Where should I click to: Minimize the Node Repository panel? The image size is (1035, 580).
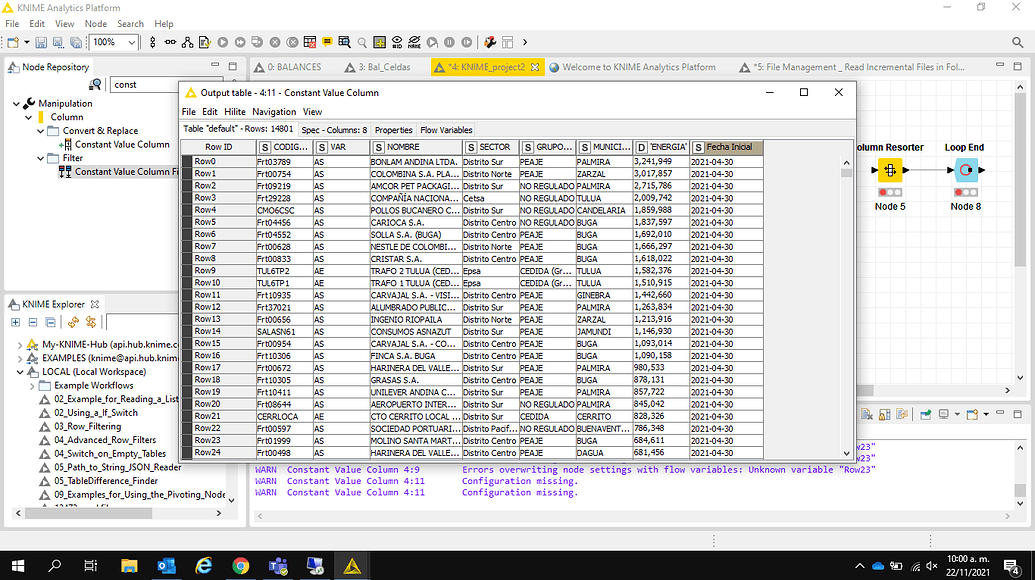click(x=213, y=66)
